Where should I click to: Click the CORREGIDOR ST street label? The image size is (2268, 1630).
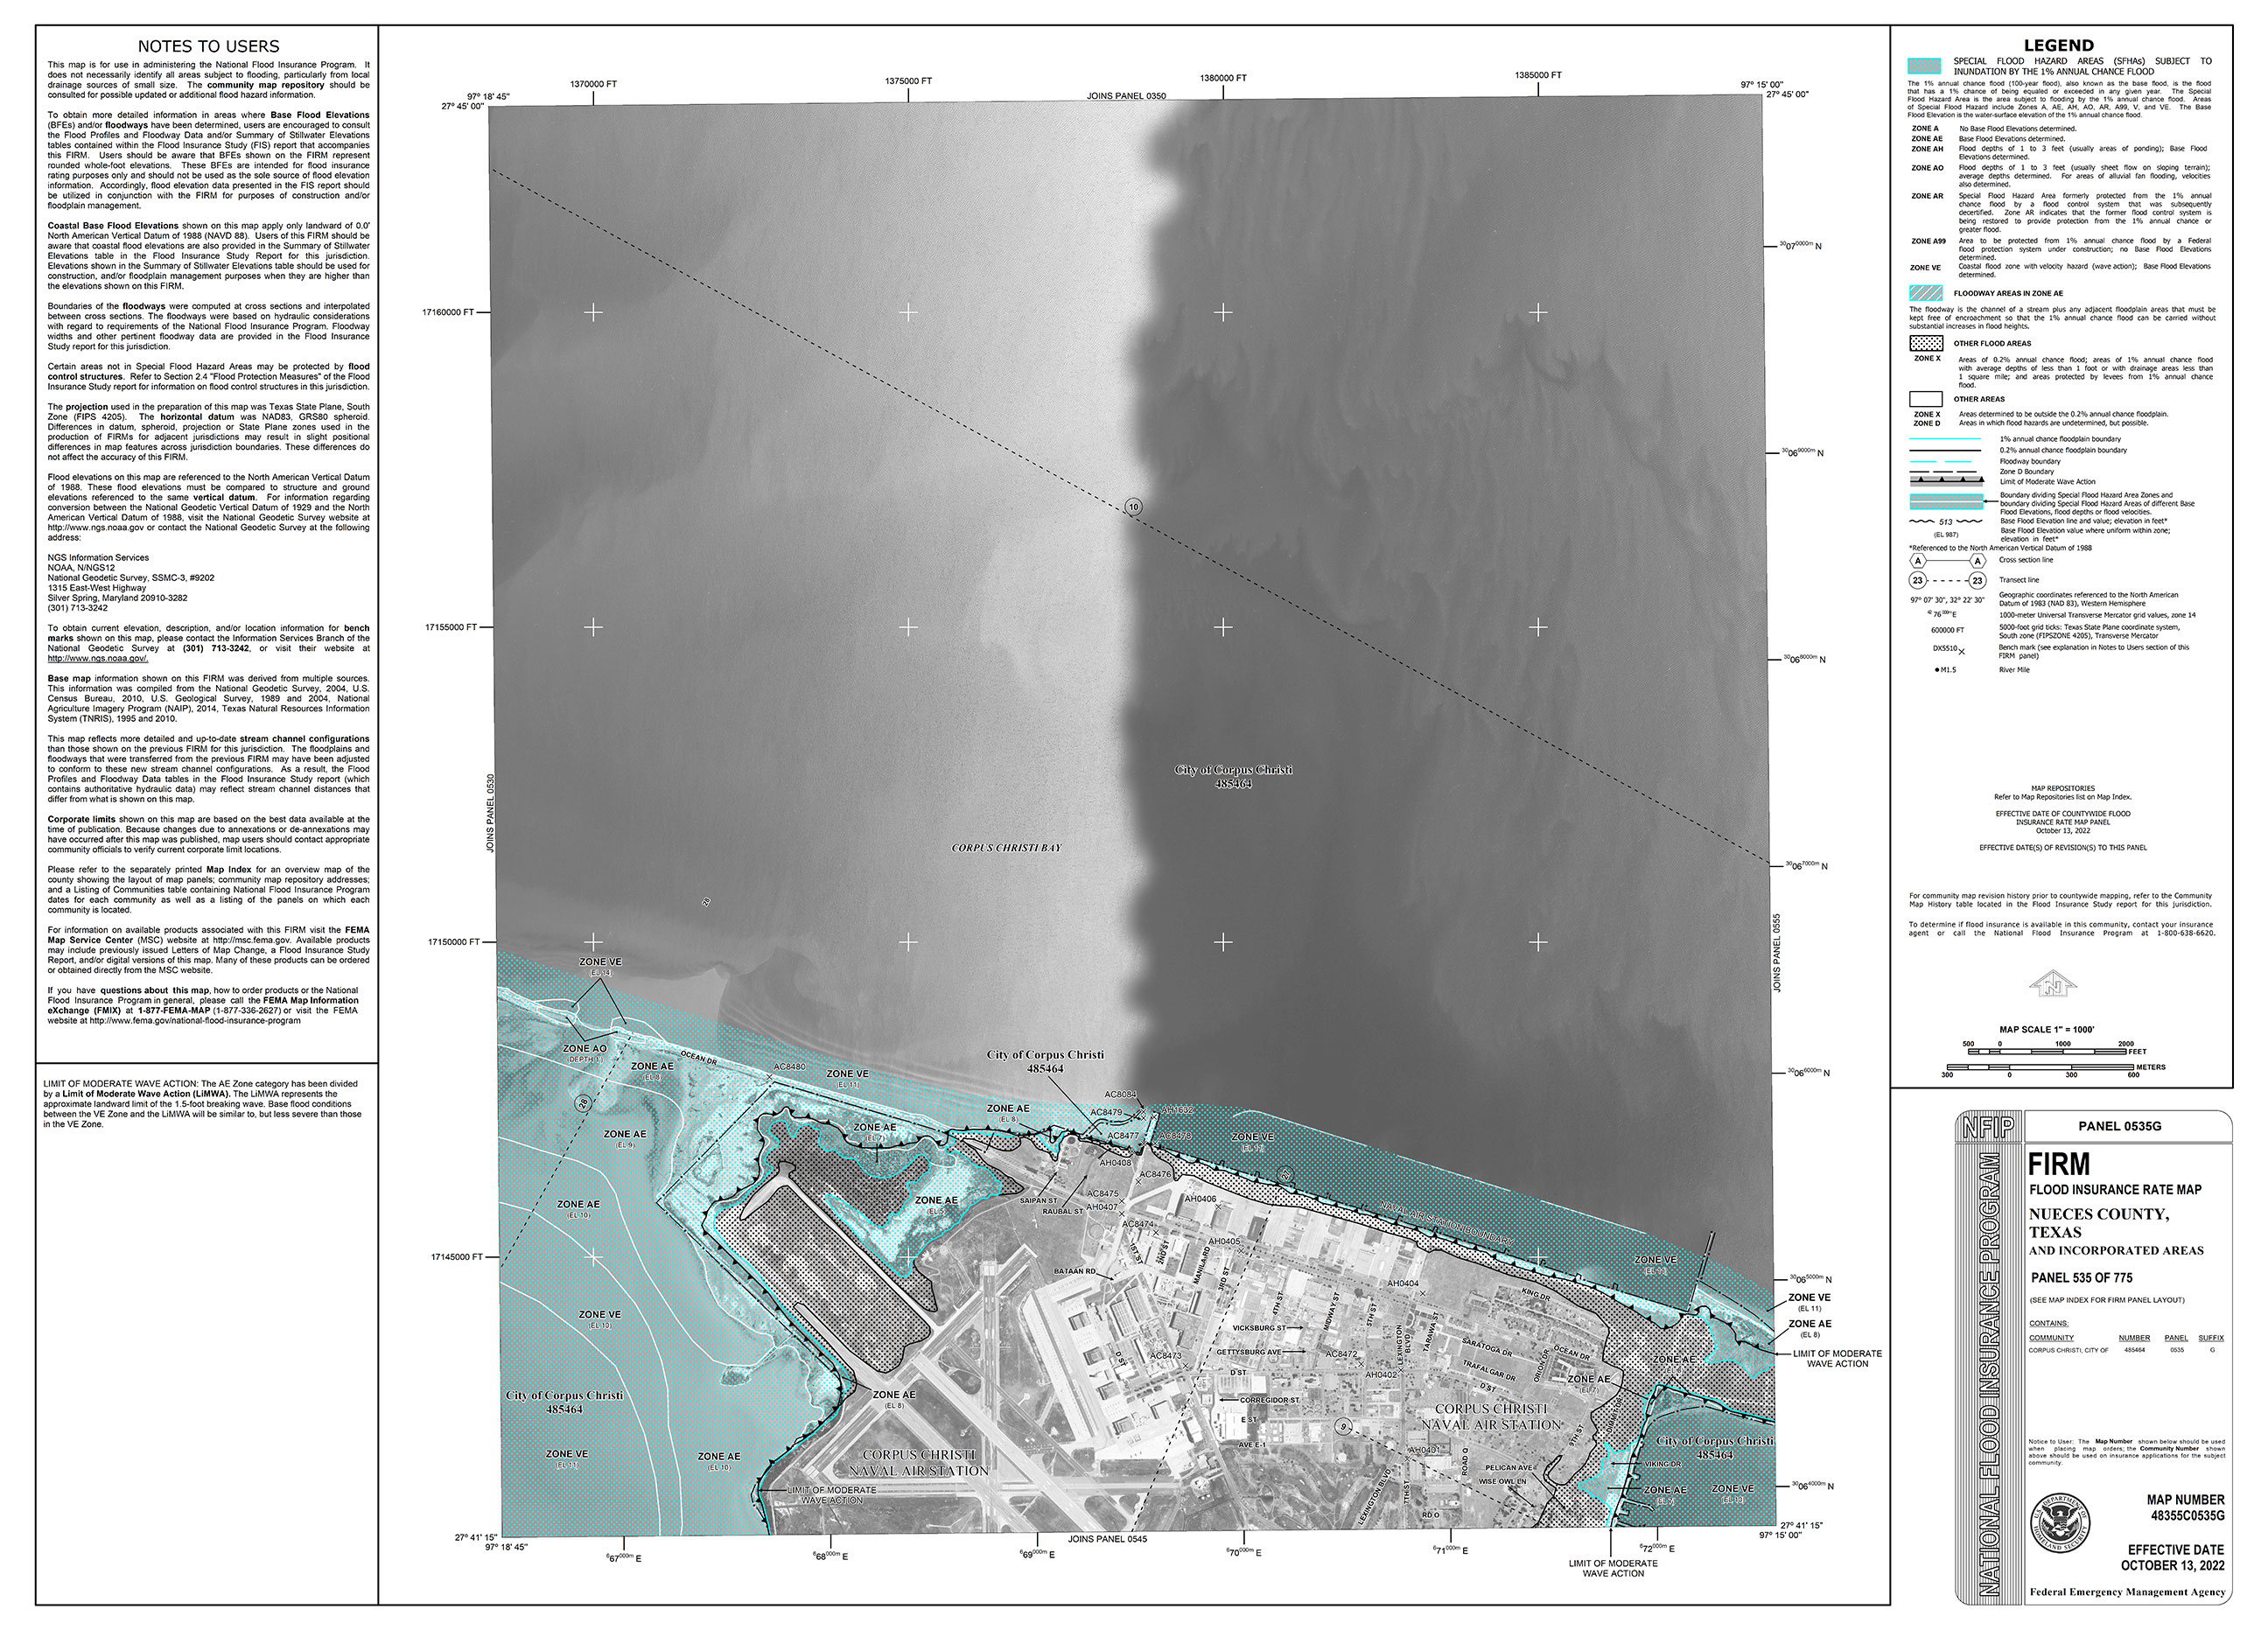point(1269,1400)
